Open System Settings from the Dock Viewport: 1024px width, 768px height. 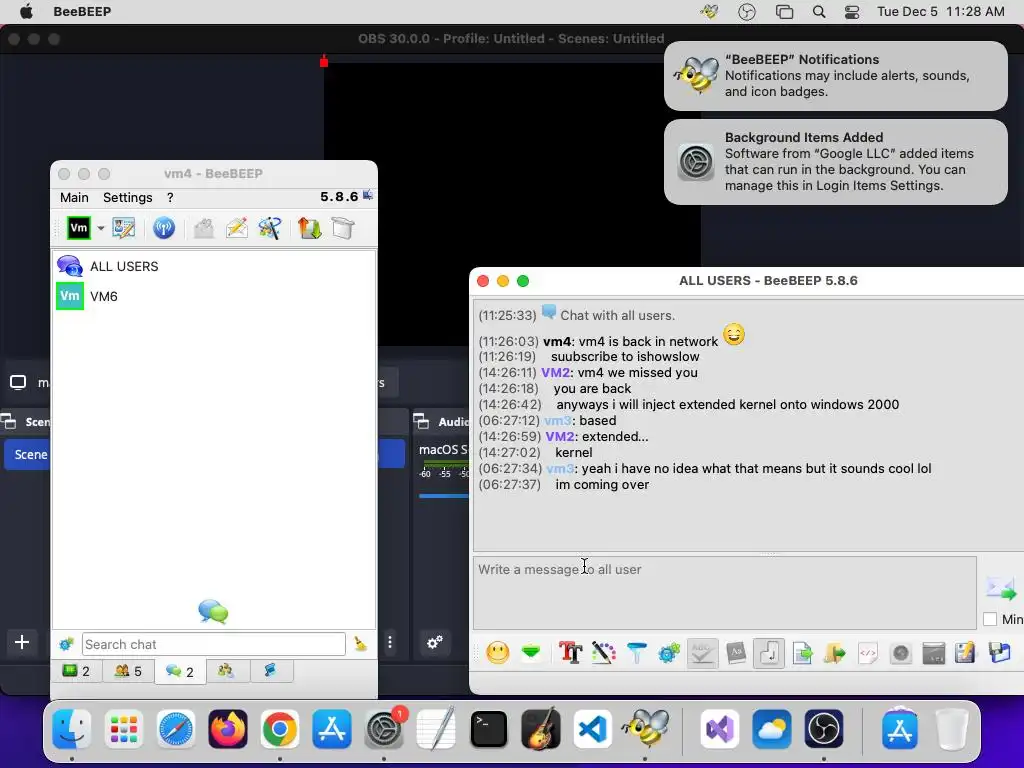(385, 729)
